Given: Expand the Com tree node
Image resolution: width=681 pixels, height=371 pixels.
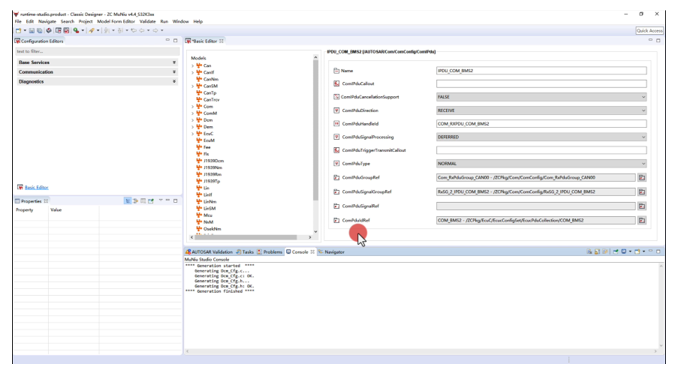Looking at the screenshot, I should coord(193,106).
